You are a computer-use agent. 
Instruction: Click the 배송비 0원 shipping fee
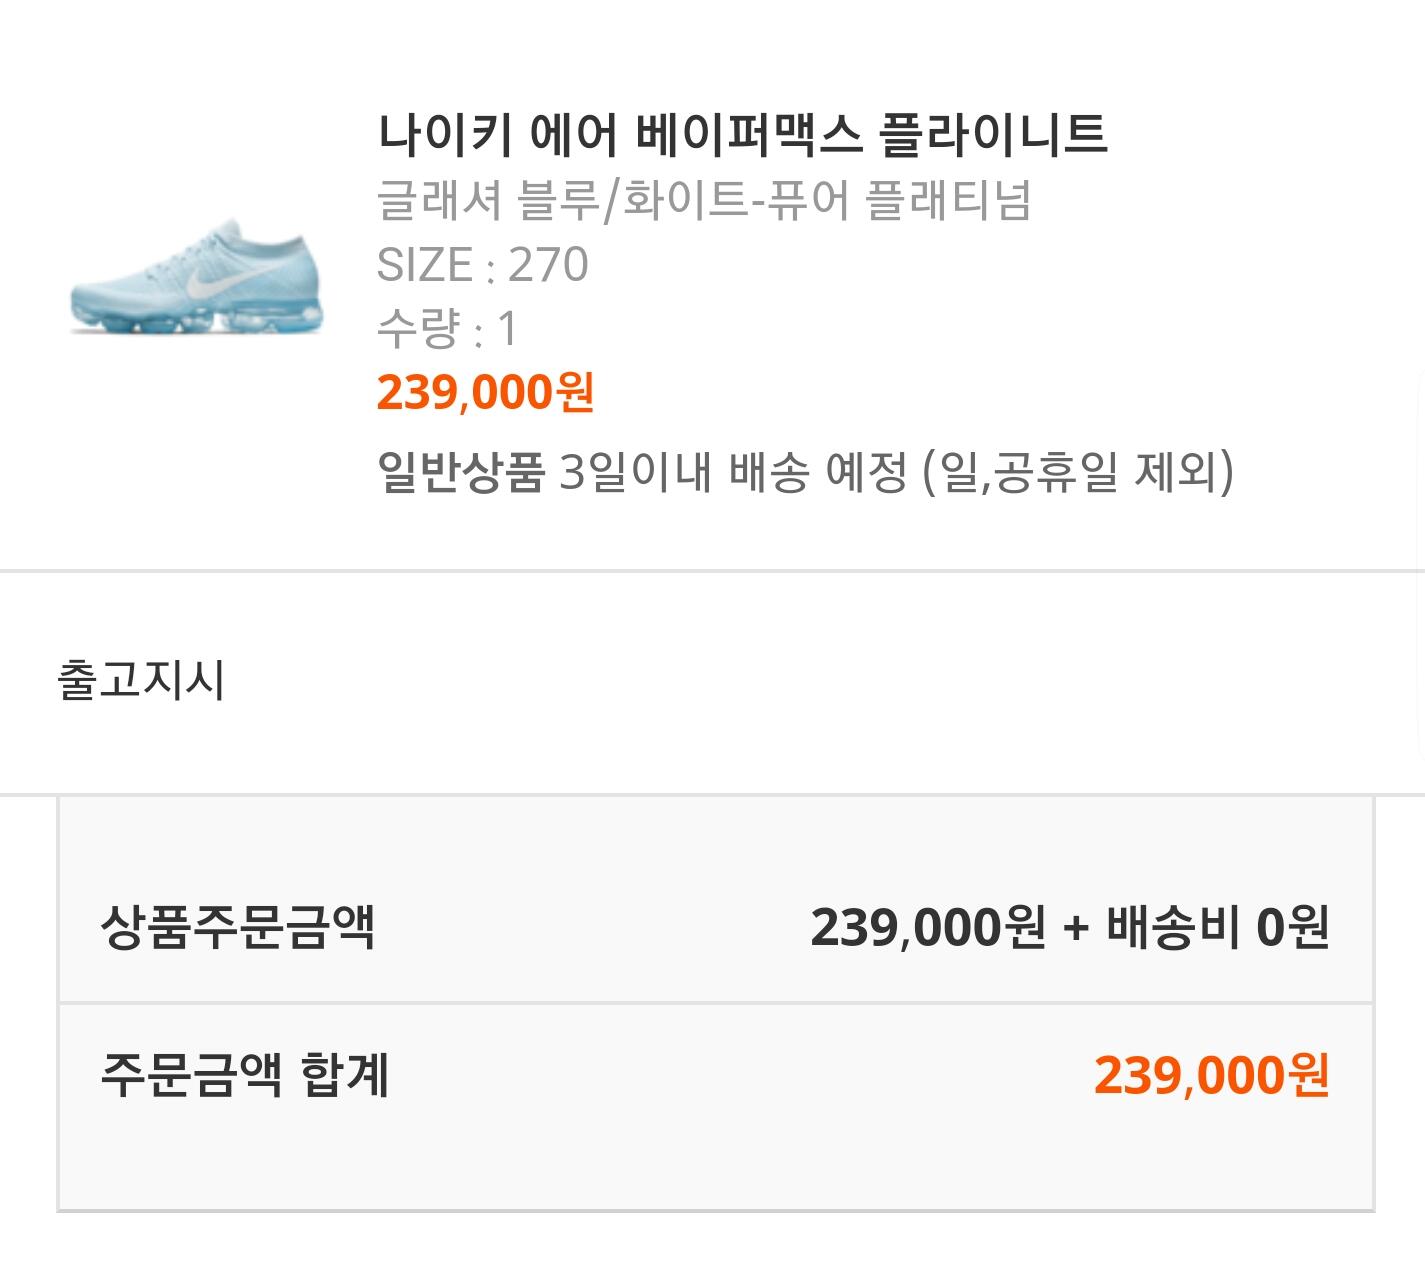pyautogui.click(x=1217, y=927)
